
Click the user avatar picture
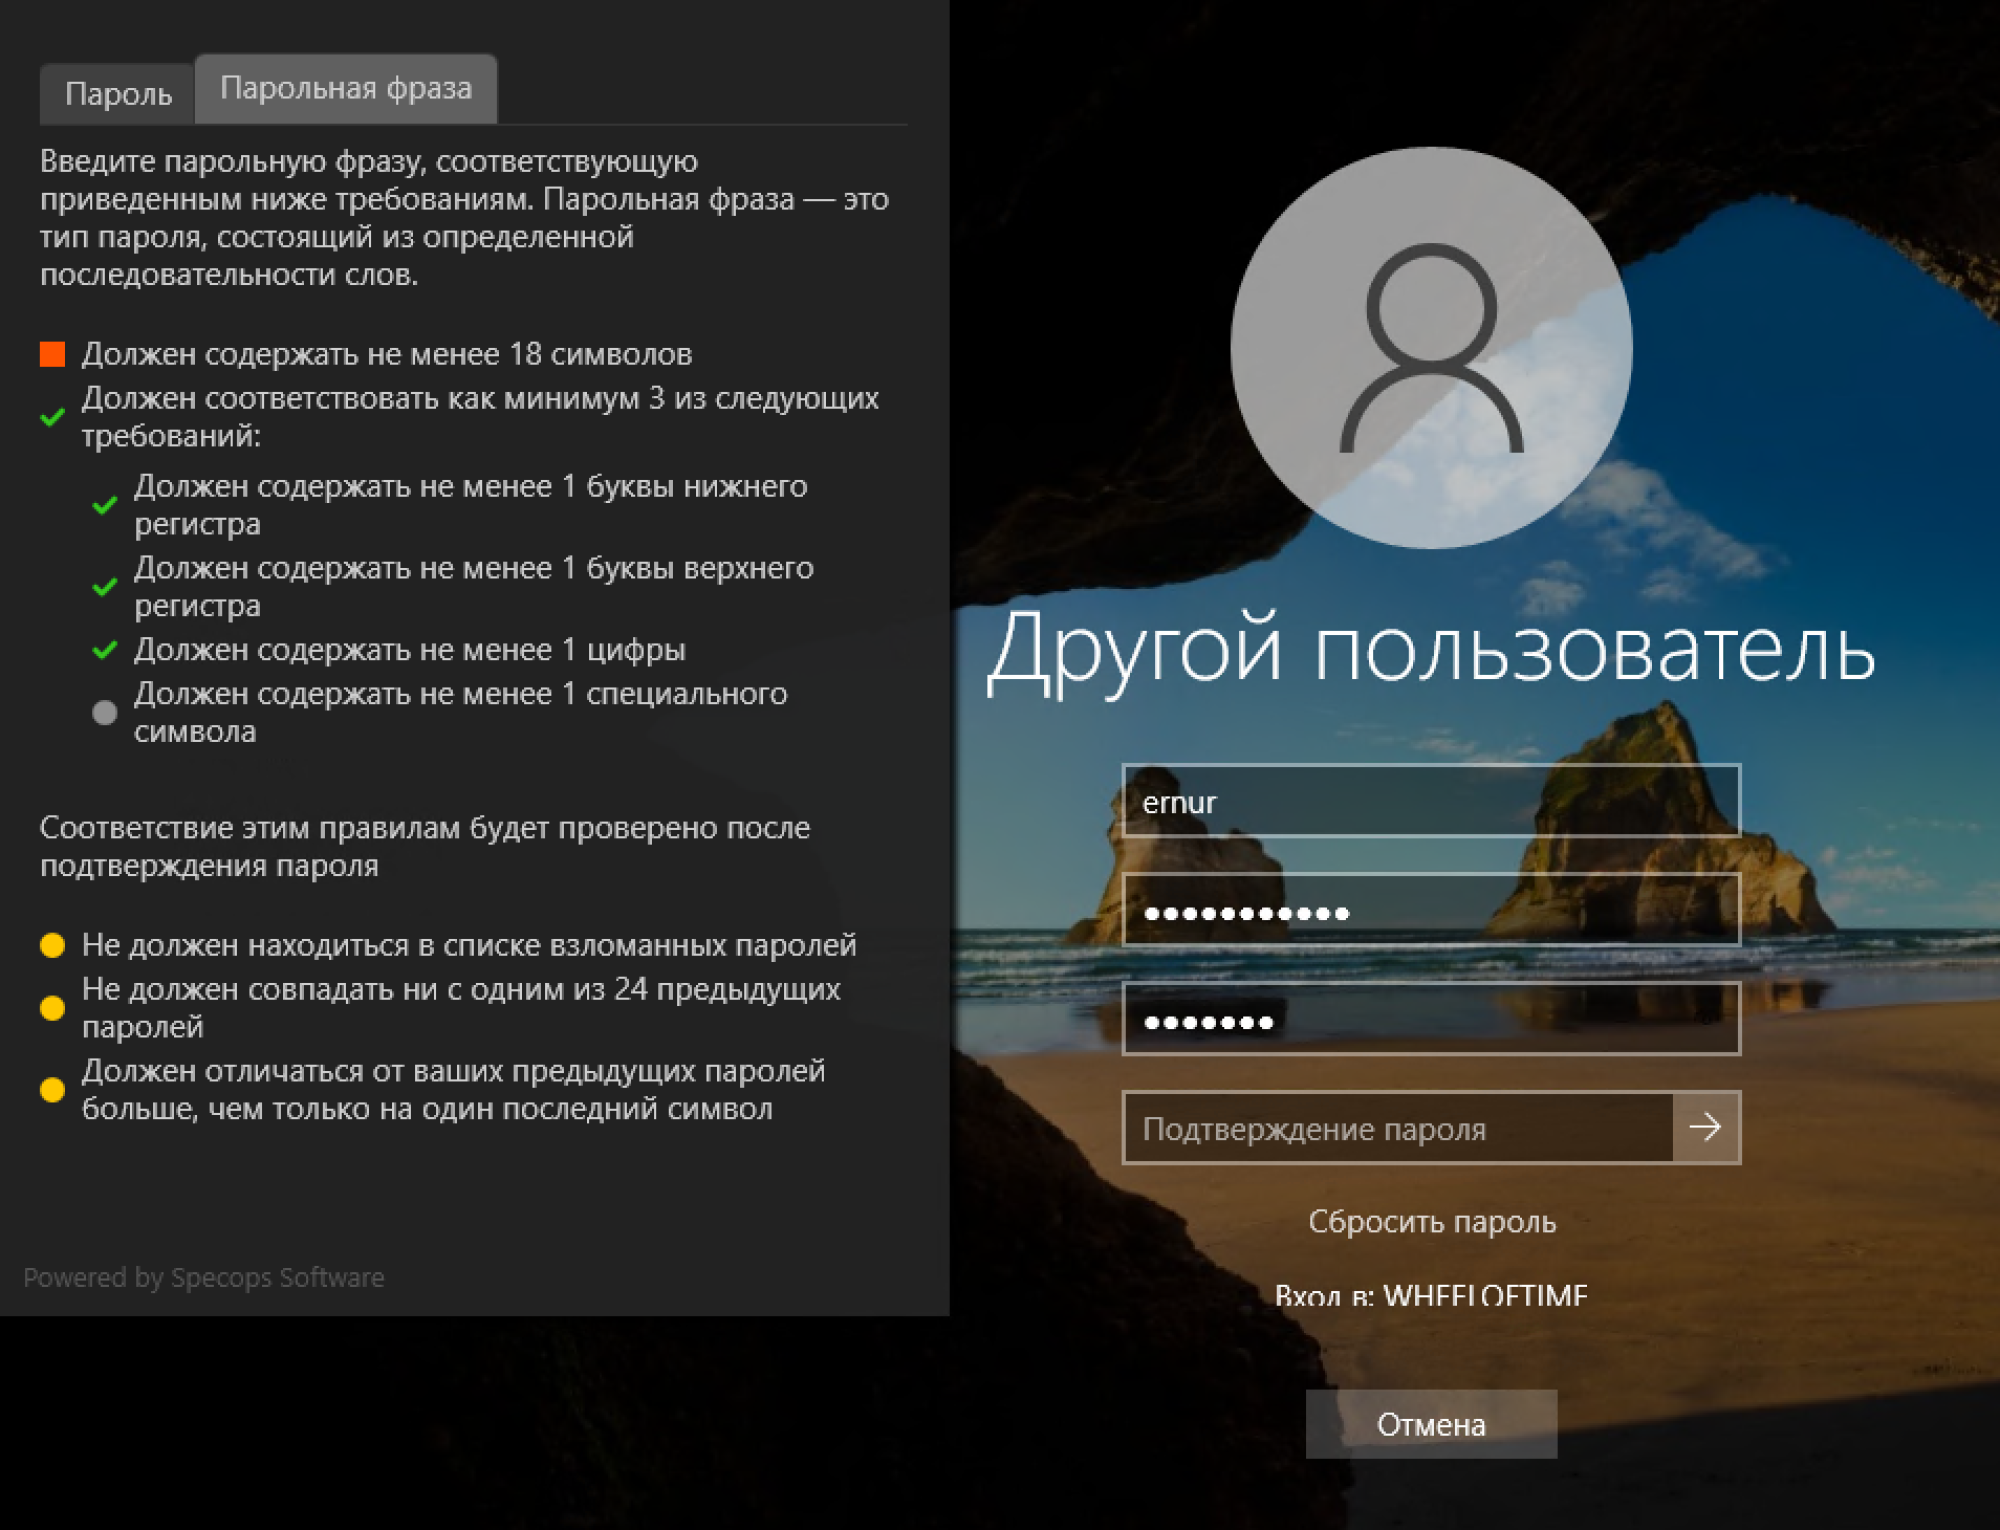[x=1430, y=348]
